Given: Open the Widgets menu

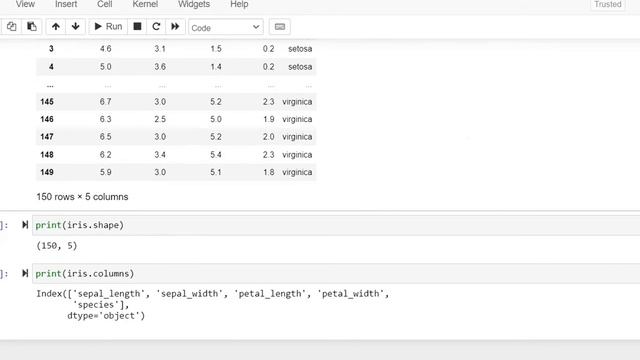Looking at the screenshot, I should click(194, 4).
